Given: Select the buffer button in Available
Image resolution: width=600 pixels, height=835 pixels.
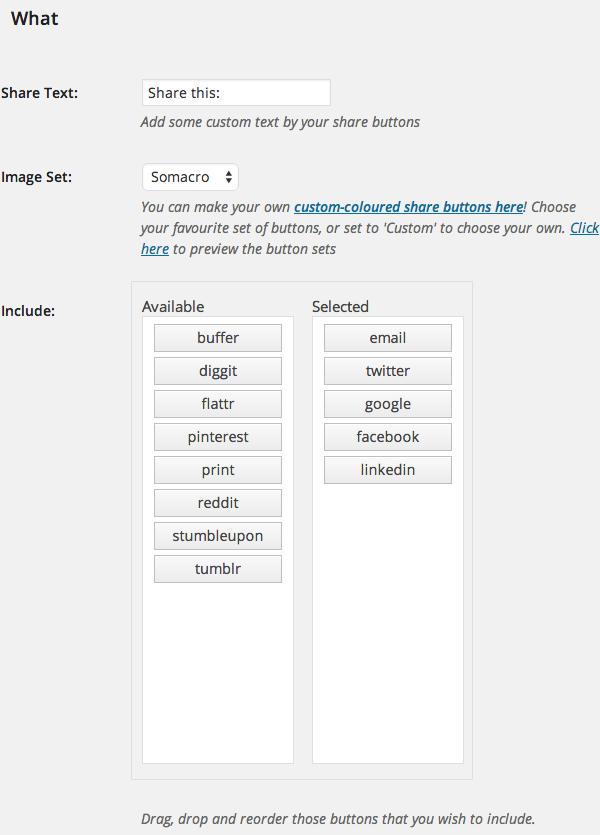Looking at the screenshot, I should coord(218,338).
